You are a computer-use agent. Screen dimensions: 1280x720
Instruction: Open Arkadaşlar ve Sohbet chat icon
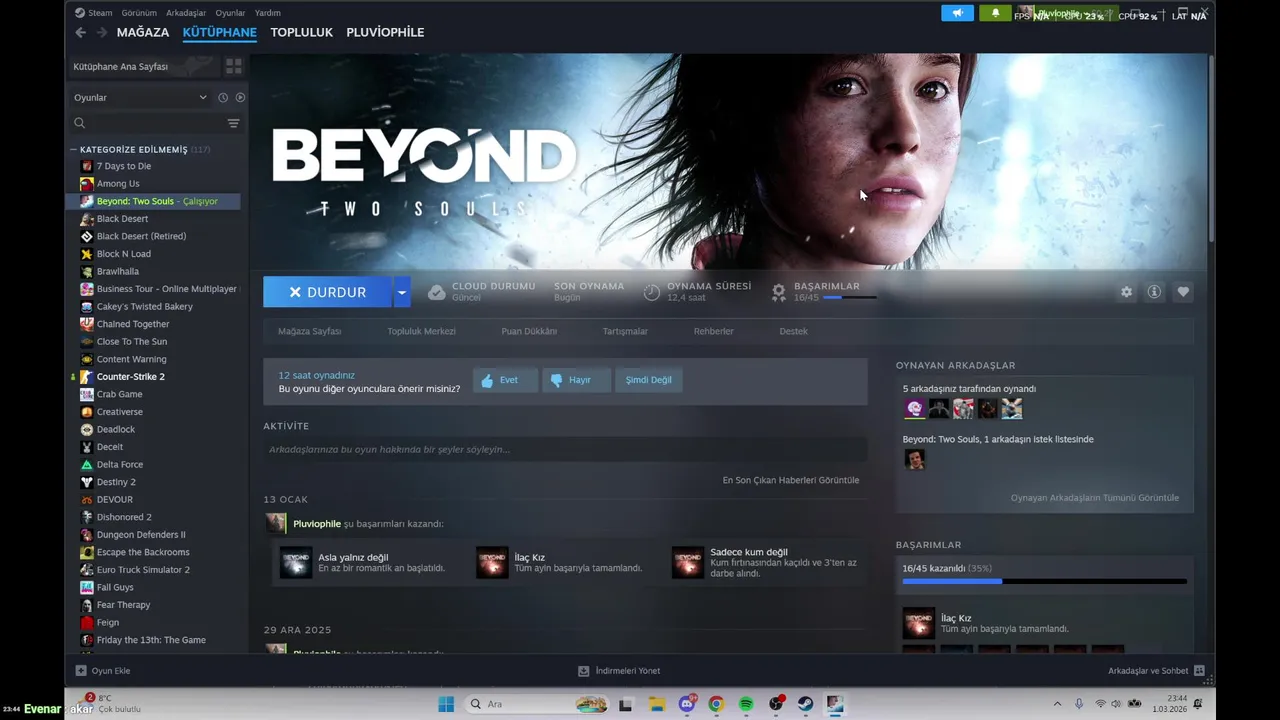[x=1199, y=671]
